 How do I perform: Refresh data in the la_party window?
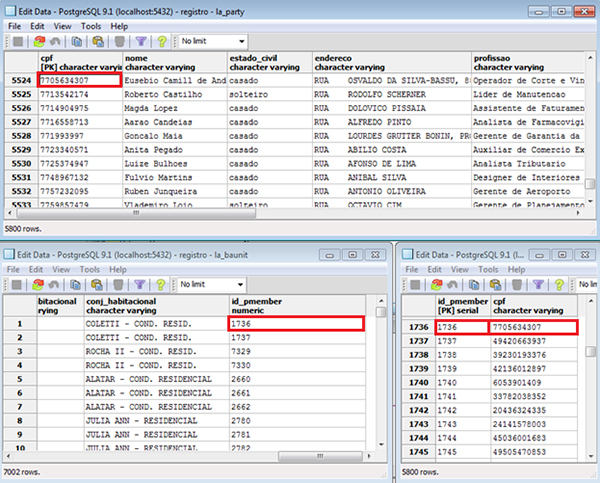pyautogui.click(x=40, y=42)
